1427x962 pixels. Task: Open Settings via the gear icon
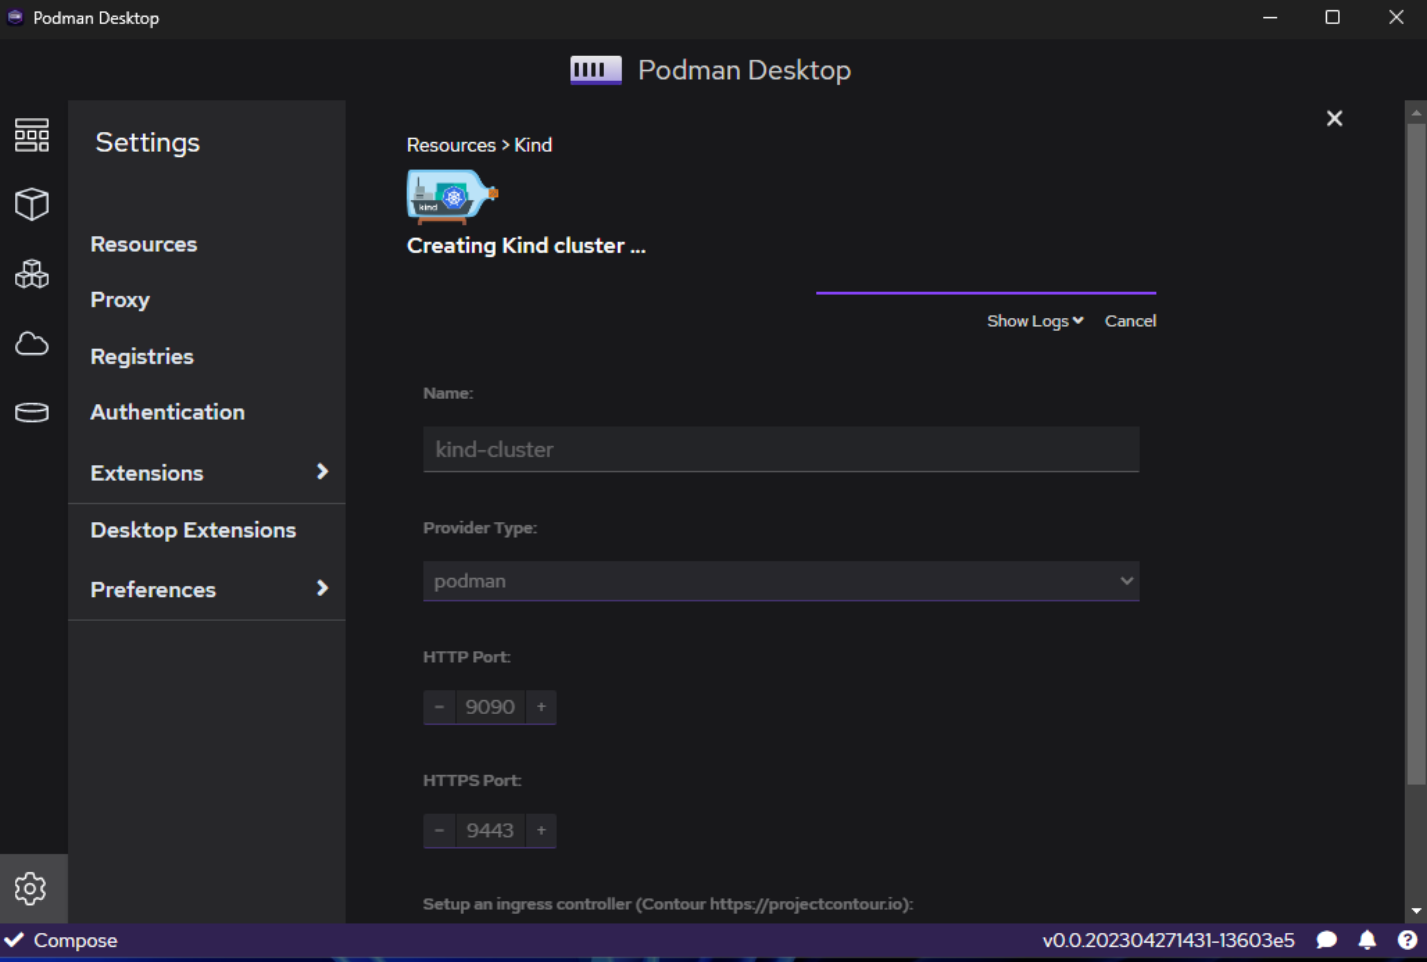pyautogui.click(x=32, y=888)
